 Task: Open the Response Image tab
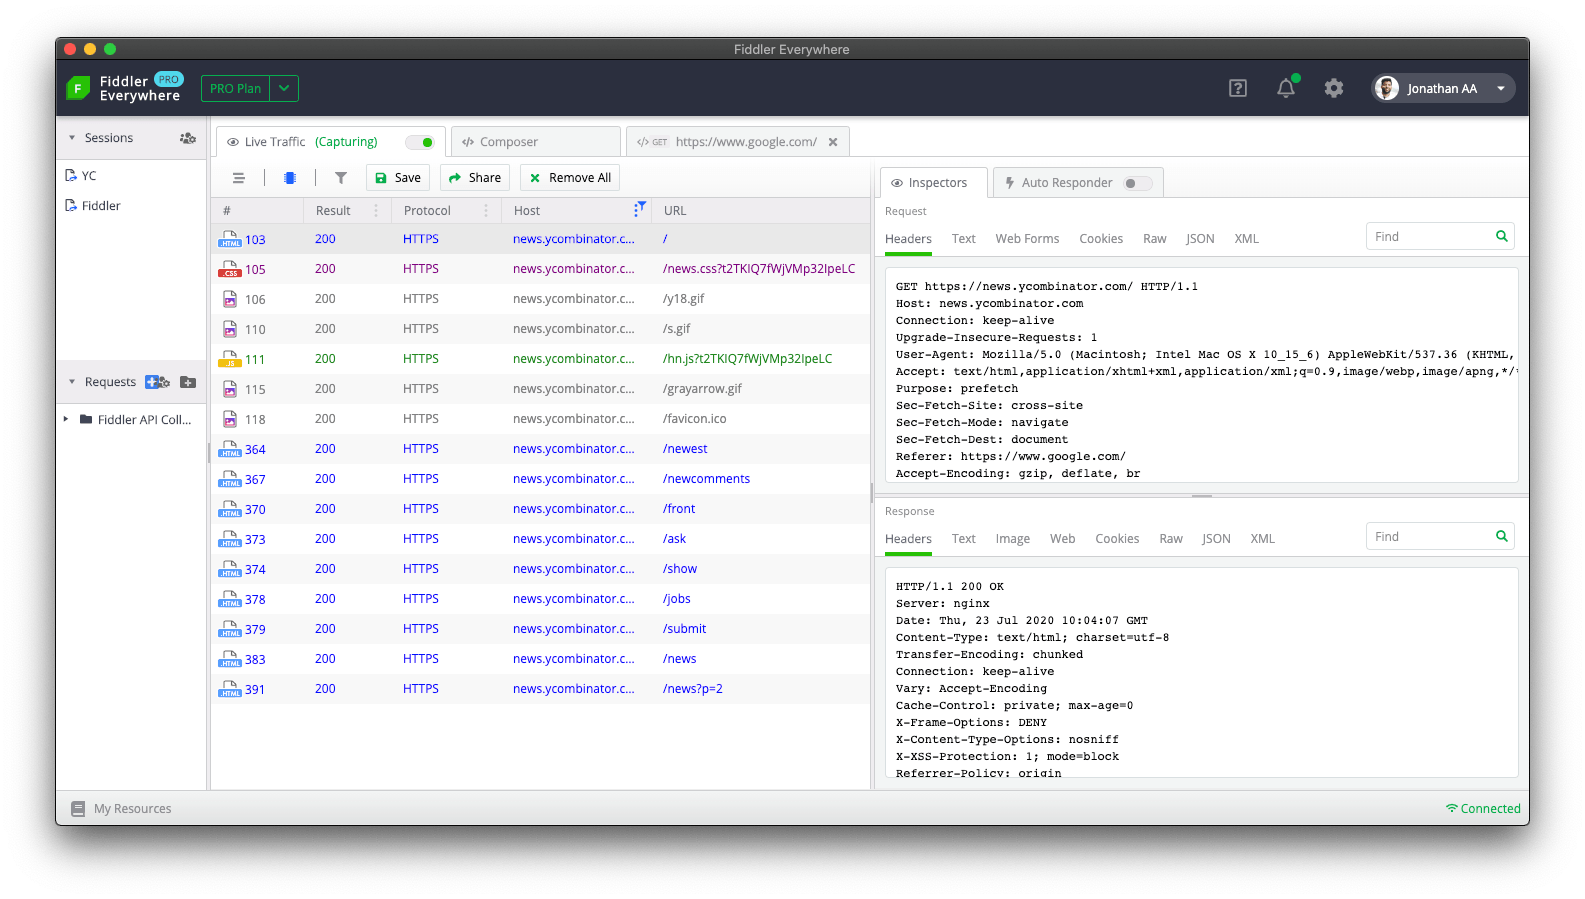pos(1013,539)
